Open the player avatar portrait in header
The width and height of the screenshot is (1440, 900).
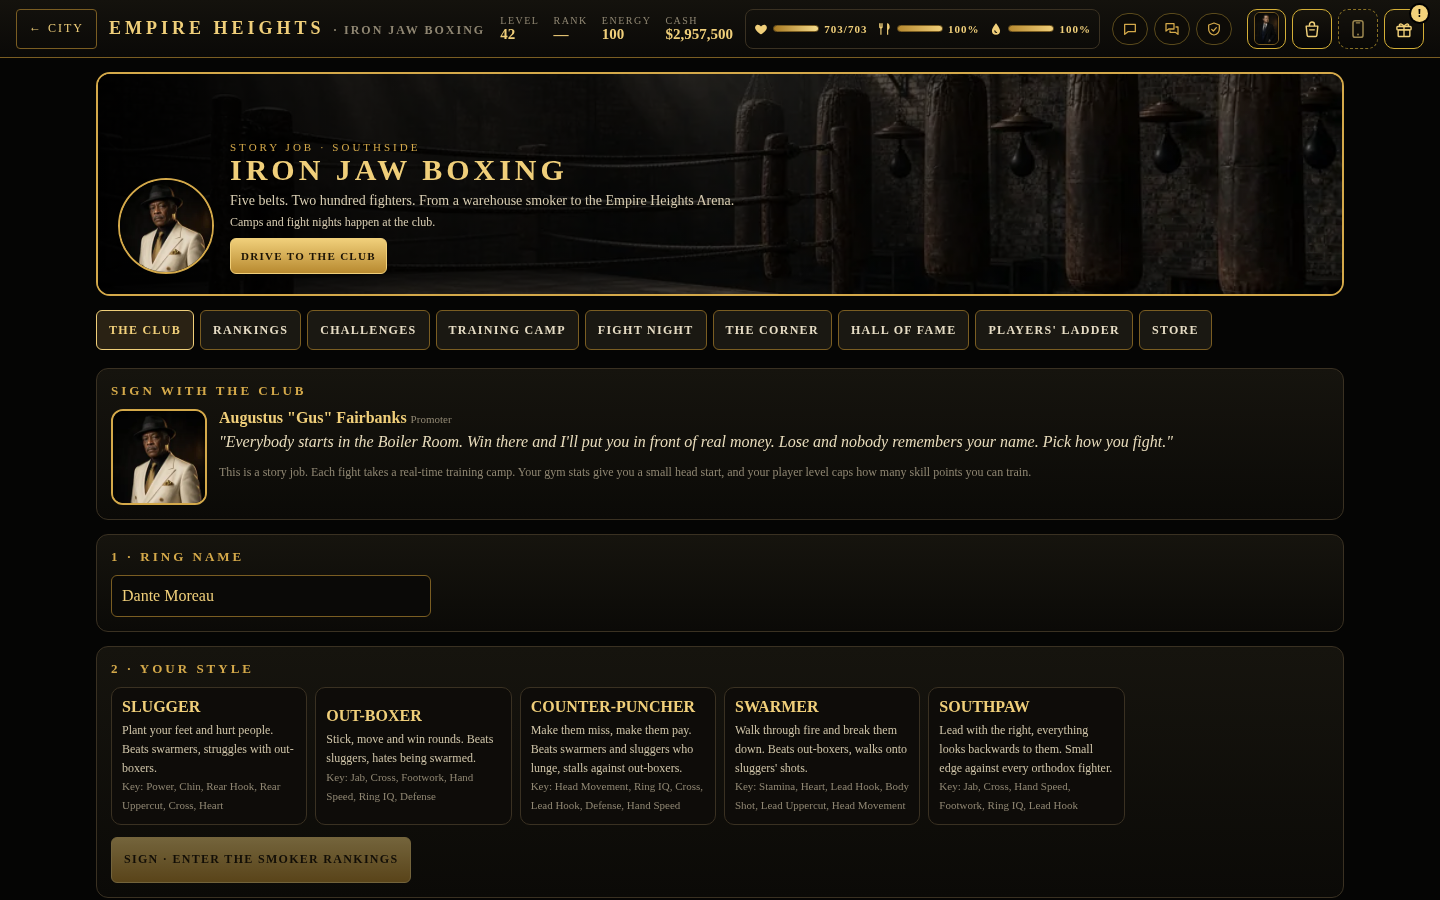(x=1266, y=29)
